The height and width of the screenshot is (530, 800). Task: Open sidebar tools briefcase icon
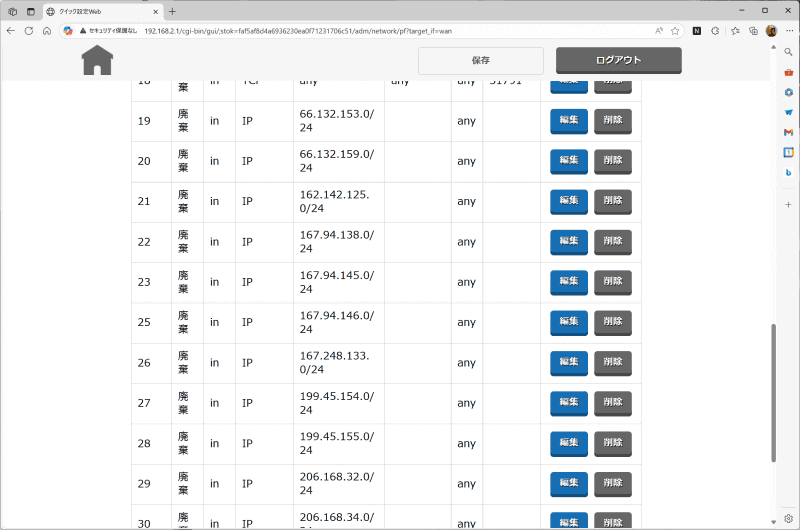coord(788,72)
